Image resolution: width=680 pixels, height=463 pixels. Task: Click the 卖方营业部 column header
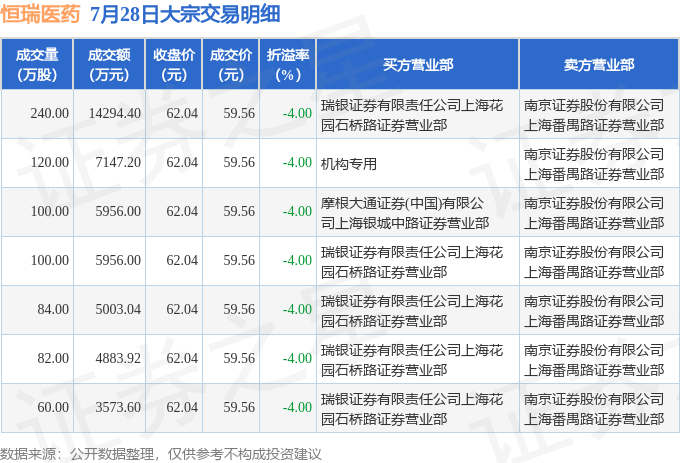(x=599, y=65)
